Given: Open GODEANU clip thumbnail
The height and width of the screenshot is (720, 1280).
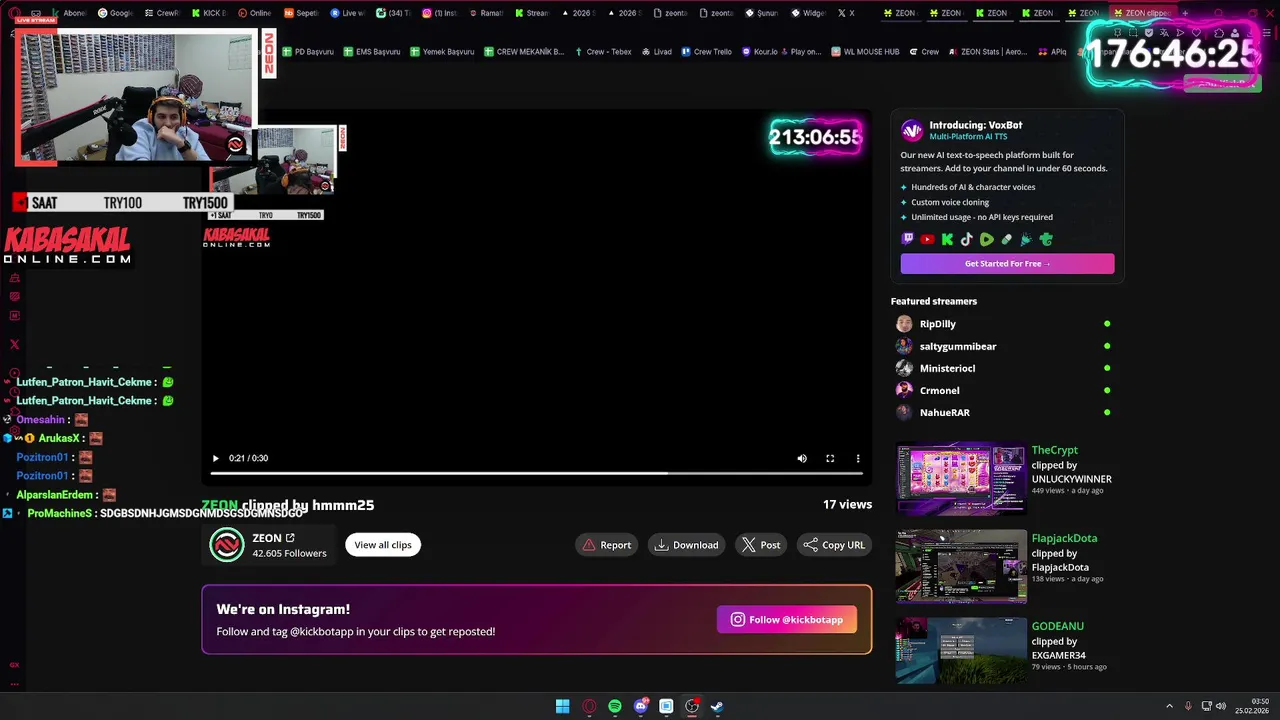Looking at the screenshot, I should 961,651.
